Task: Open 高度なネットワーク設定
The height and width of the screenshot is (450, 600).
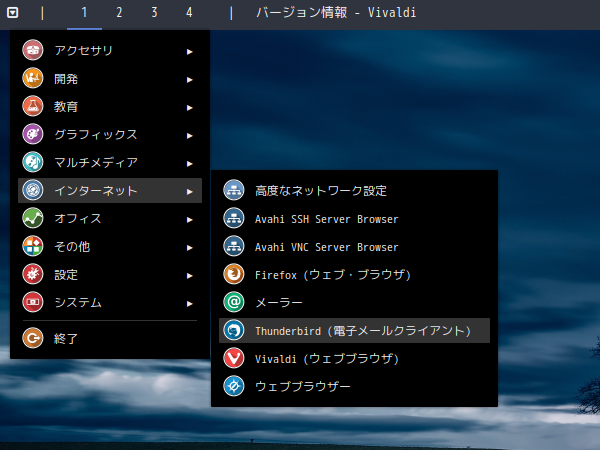Action: (x=354, y=190)
